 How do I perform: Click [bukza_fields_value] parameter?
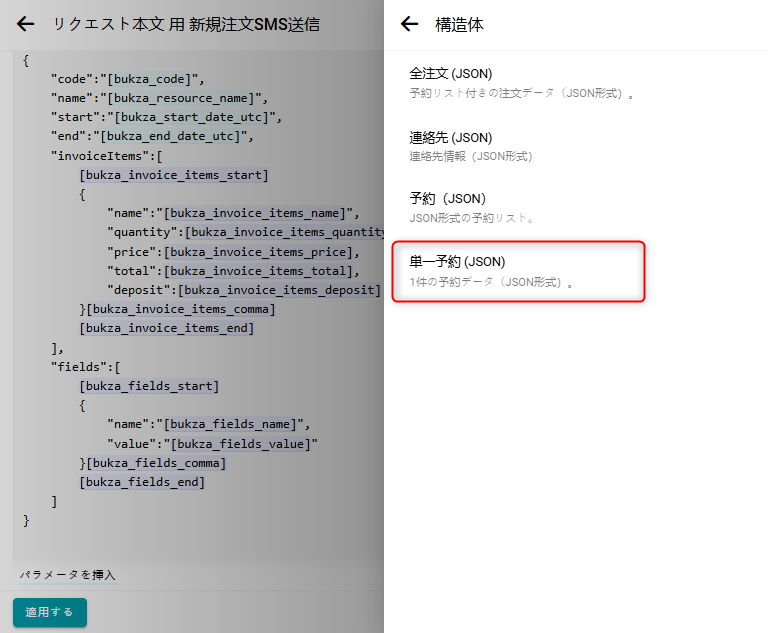point(240,444)
